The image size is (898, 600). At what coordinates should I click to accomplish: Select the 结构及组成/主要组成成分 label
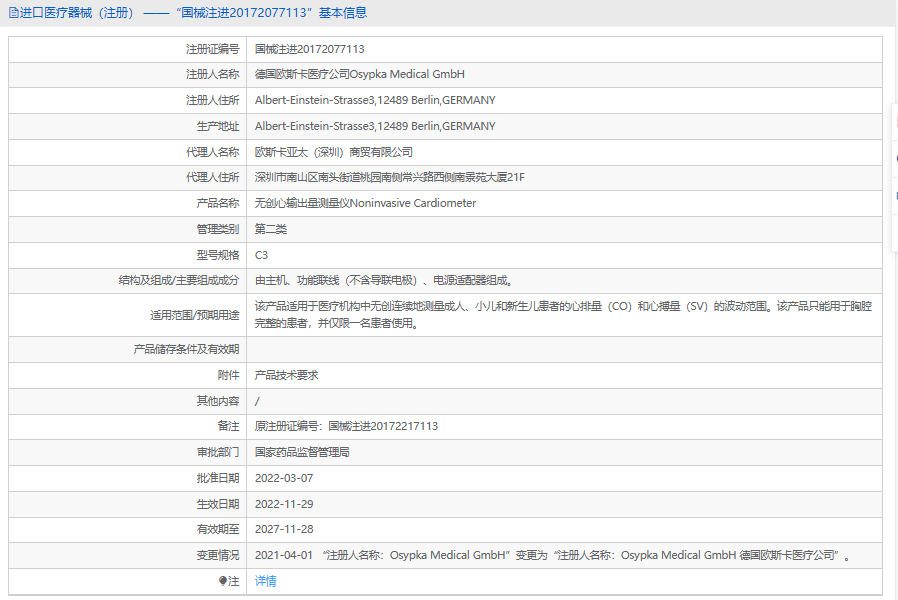(x=179, y=281)
